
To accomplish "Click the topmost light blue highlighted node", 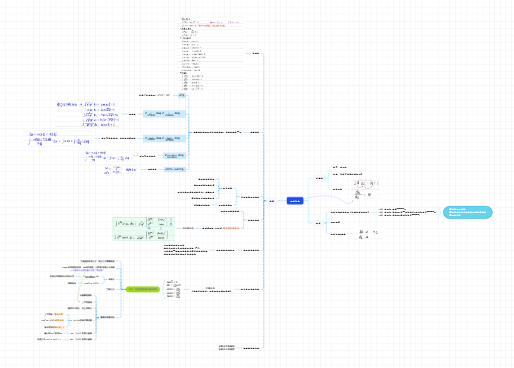I will 182,95.
